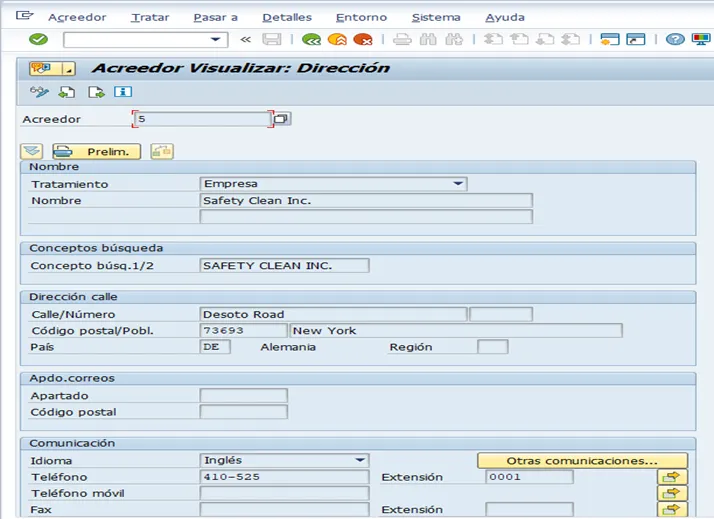Image resolution: width=714 pixels, height=519 pixels.
Task: Open the Sistema menu
Action: pos(436,17)
